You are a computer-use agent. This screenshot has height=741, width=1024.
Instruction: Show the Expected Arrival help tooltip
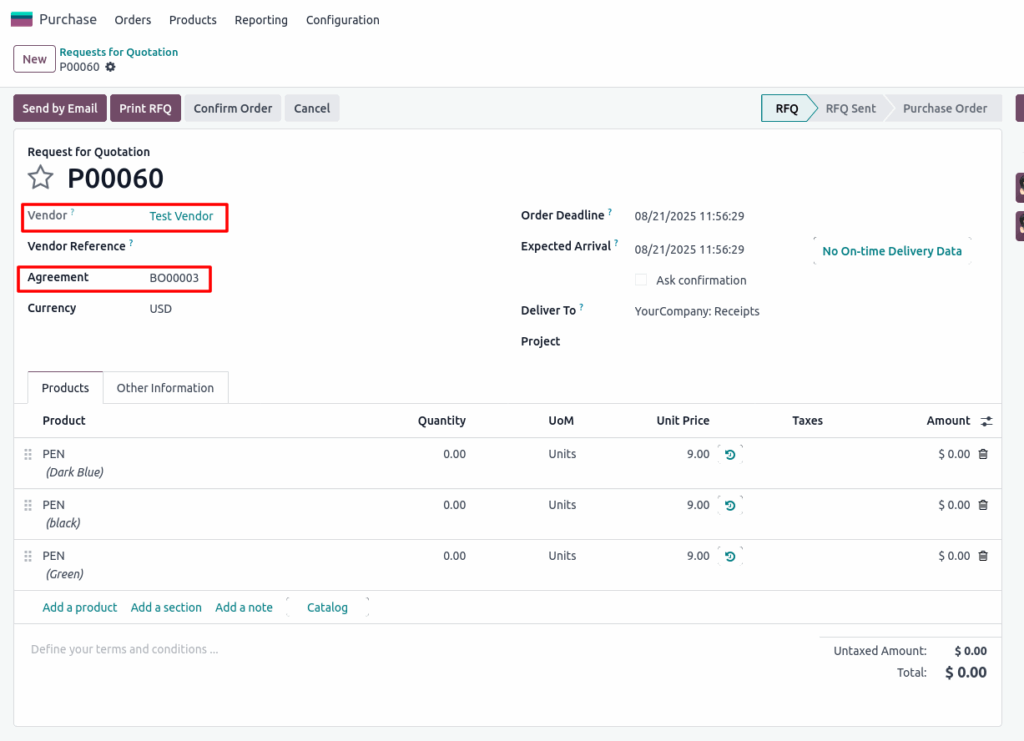tap(616, 242)
